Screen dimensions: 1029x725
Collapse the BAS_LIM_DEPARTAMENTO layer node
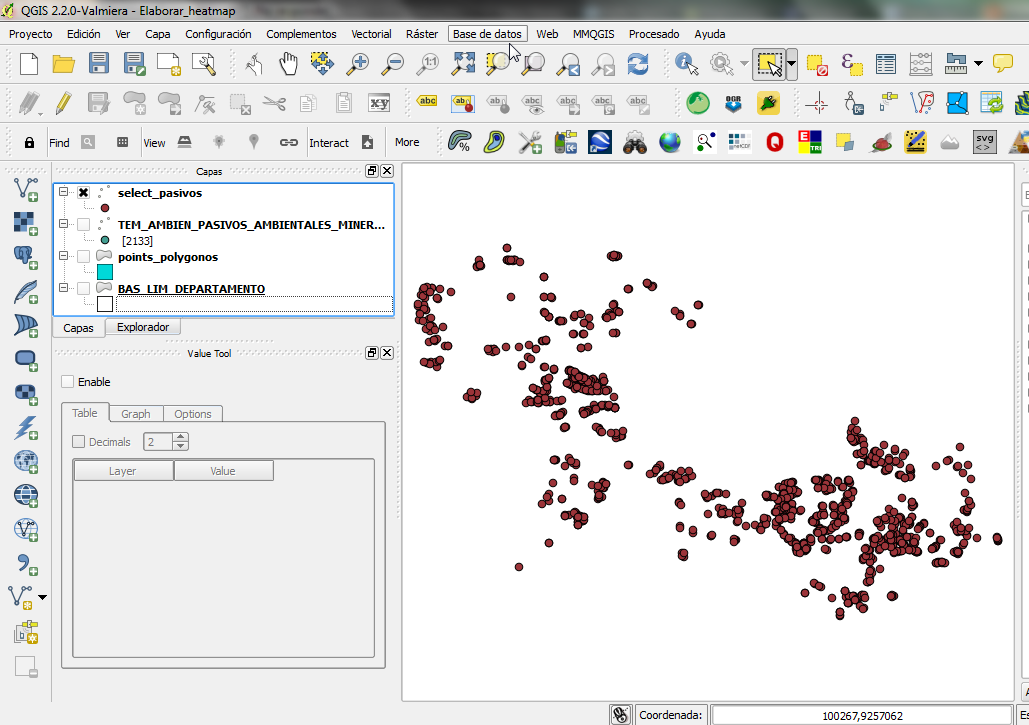pos(63,287)
